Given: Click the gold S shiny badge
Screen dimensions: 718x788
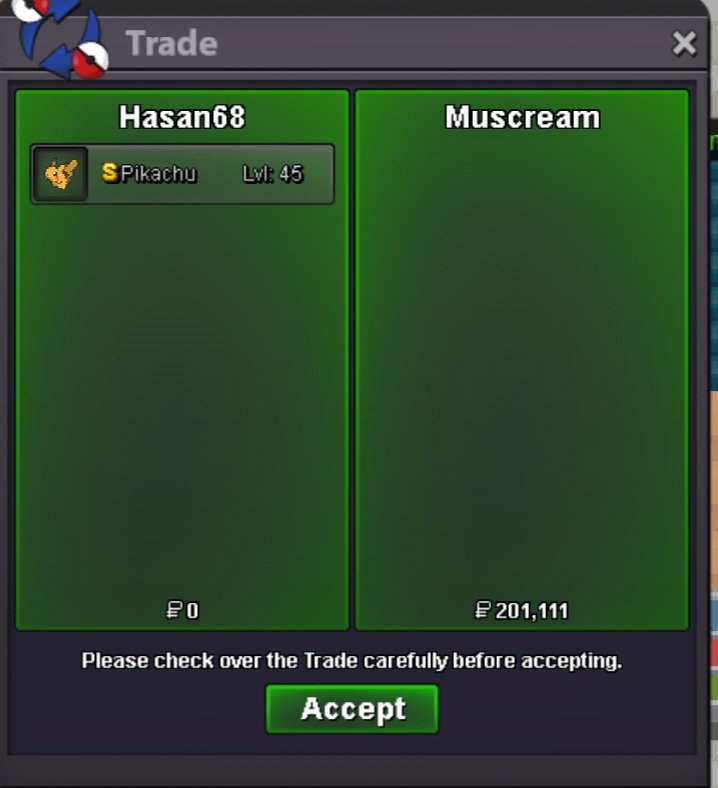Looking at the screenshot, I should click(x=110, y=172).
